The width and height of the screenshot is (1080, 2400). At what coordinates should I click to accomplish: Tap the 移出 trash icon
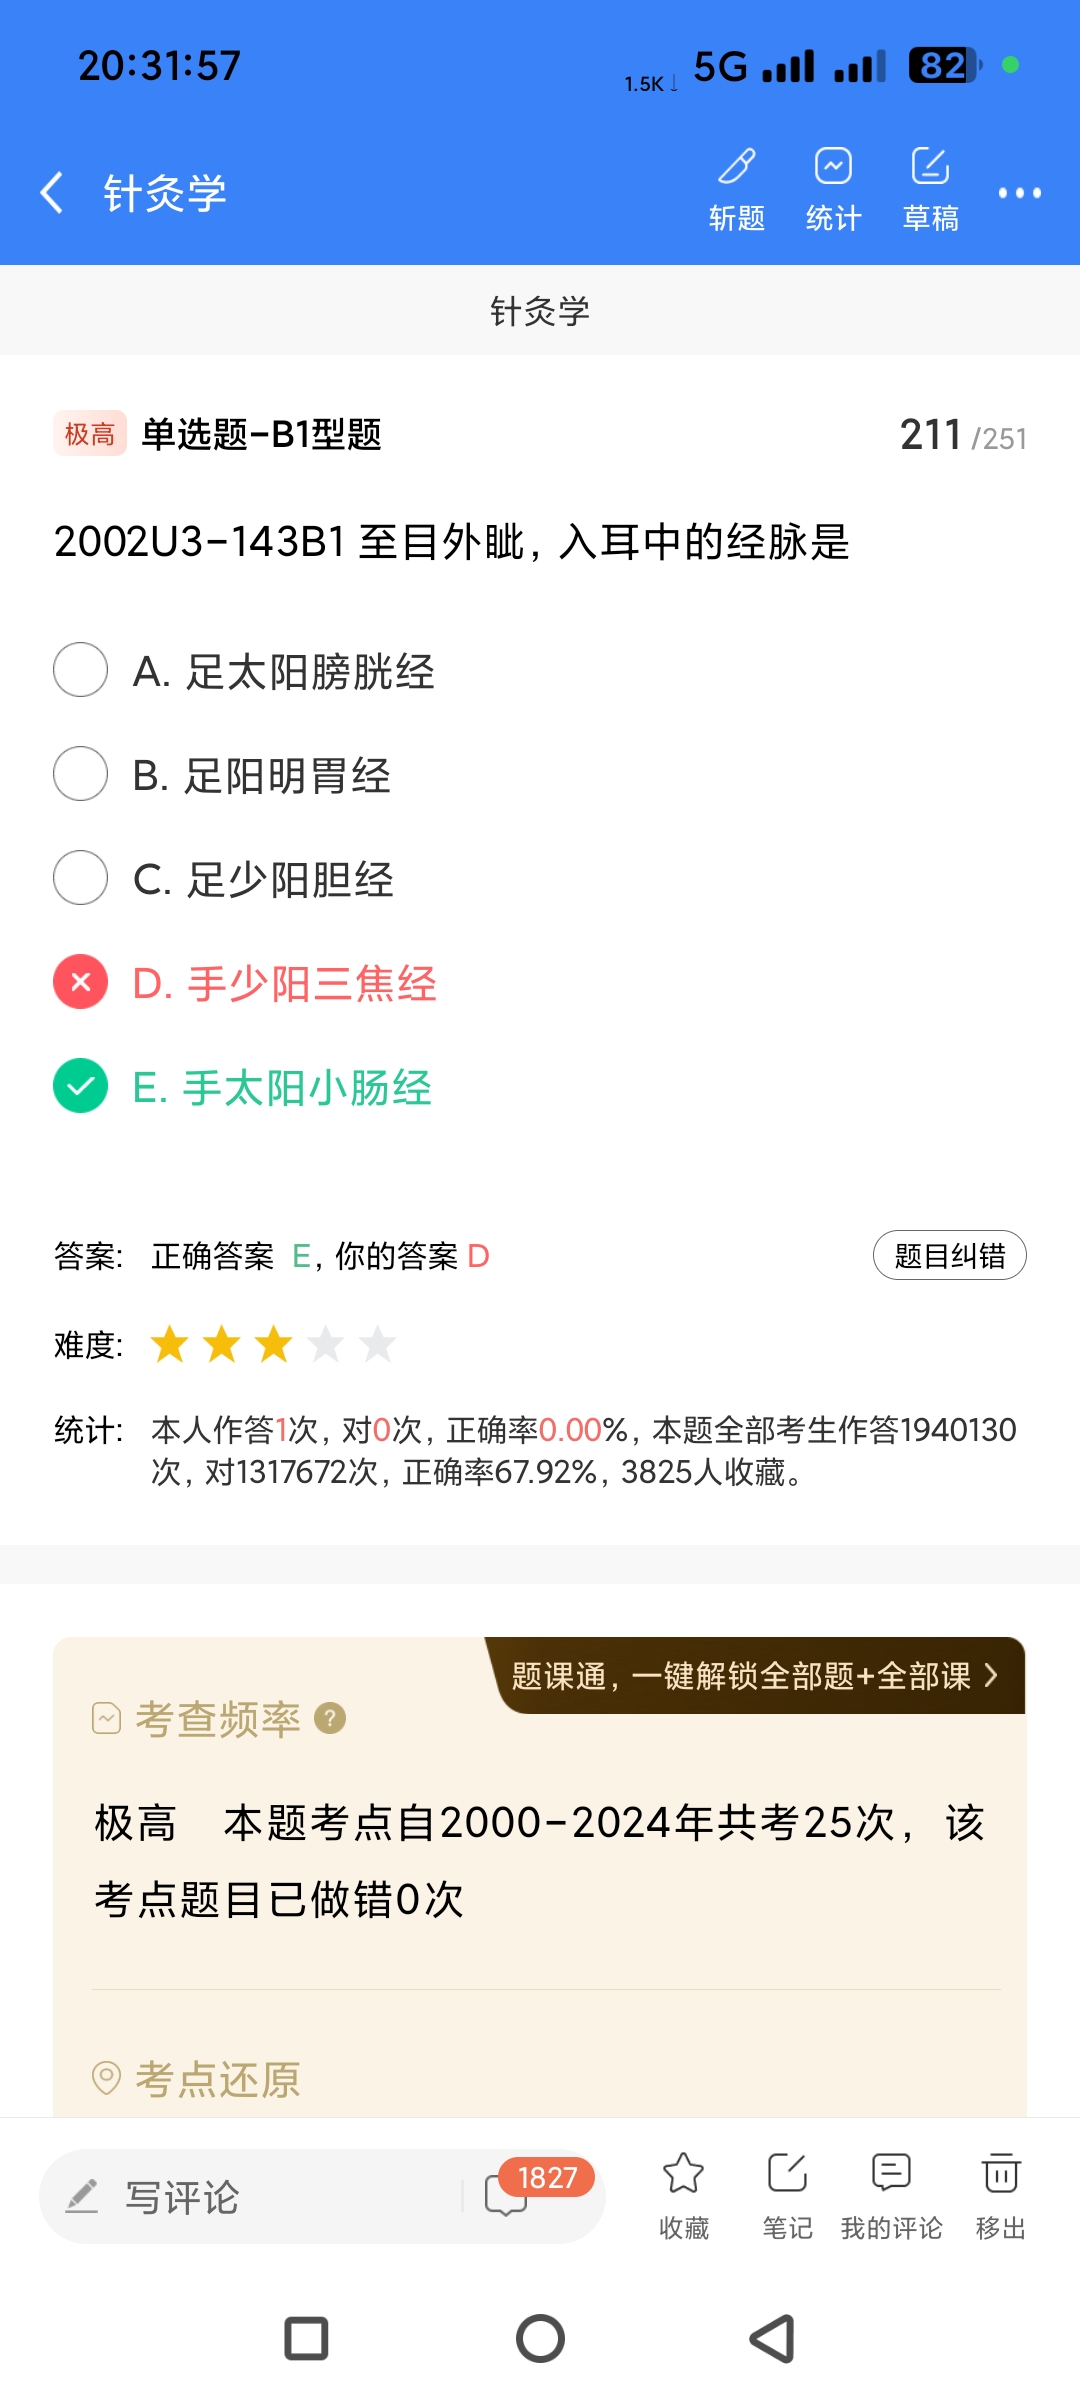pyautogui.click(x=1000, y=2194)
